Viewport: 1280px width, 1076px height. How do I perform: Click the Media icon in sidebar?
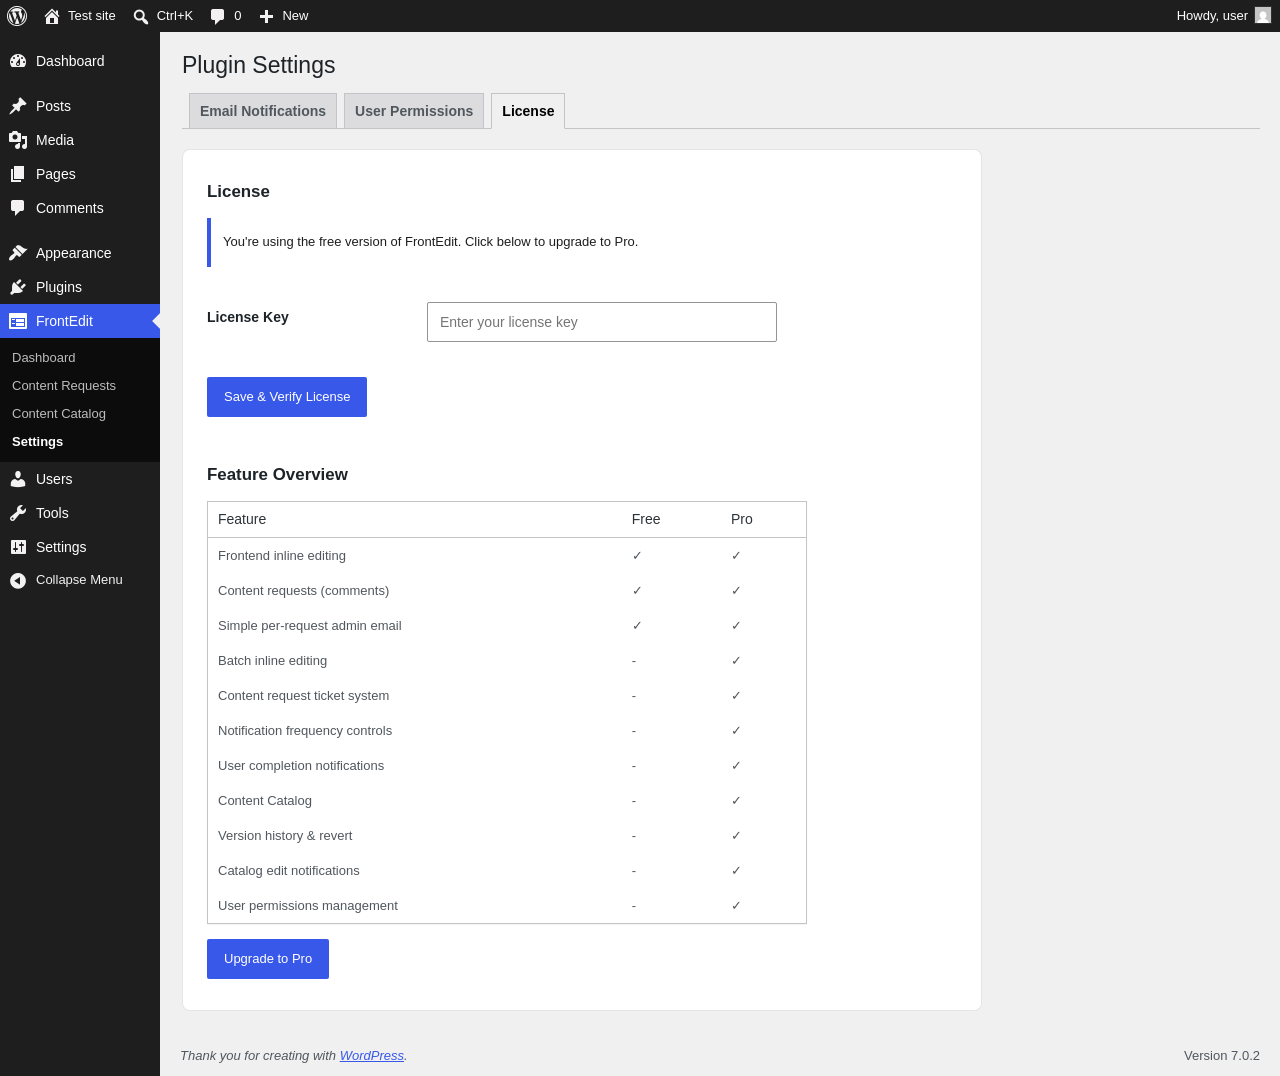[x=18, y=140]
